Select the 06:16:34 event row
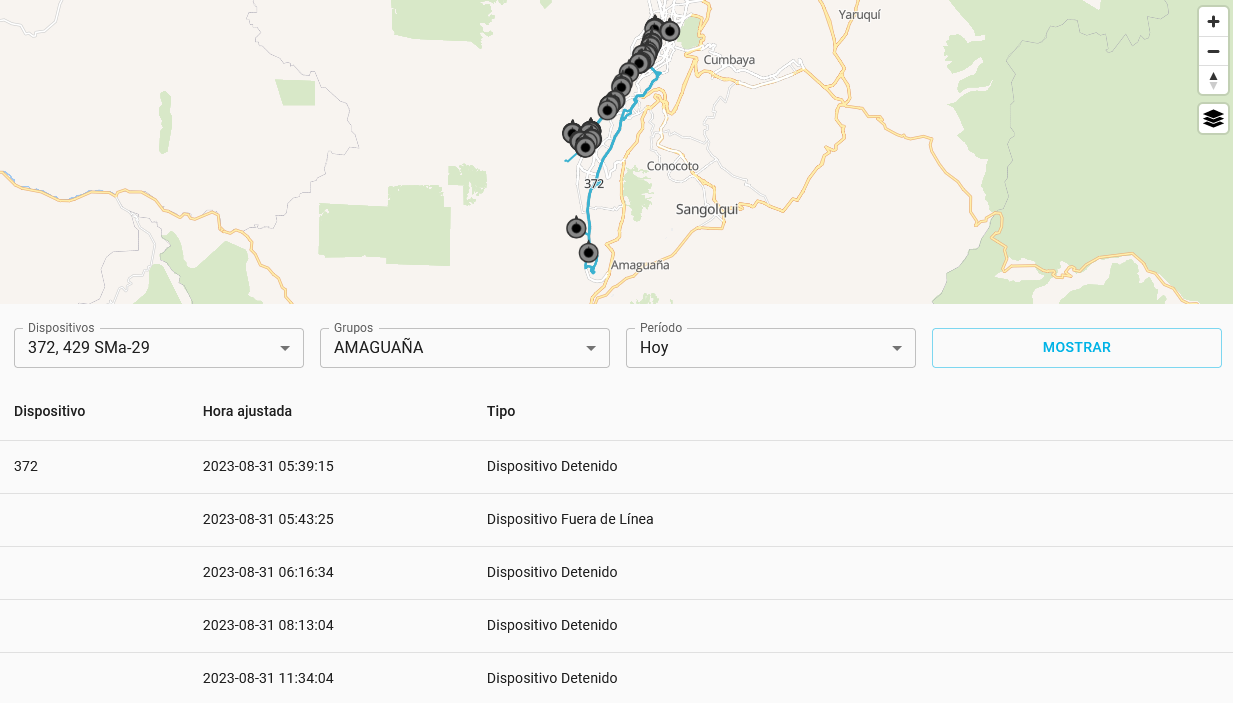 (x=616, y=573)
